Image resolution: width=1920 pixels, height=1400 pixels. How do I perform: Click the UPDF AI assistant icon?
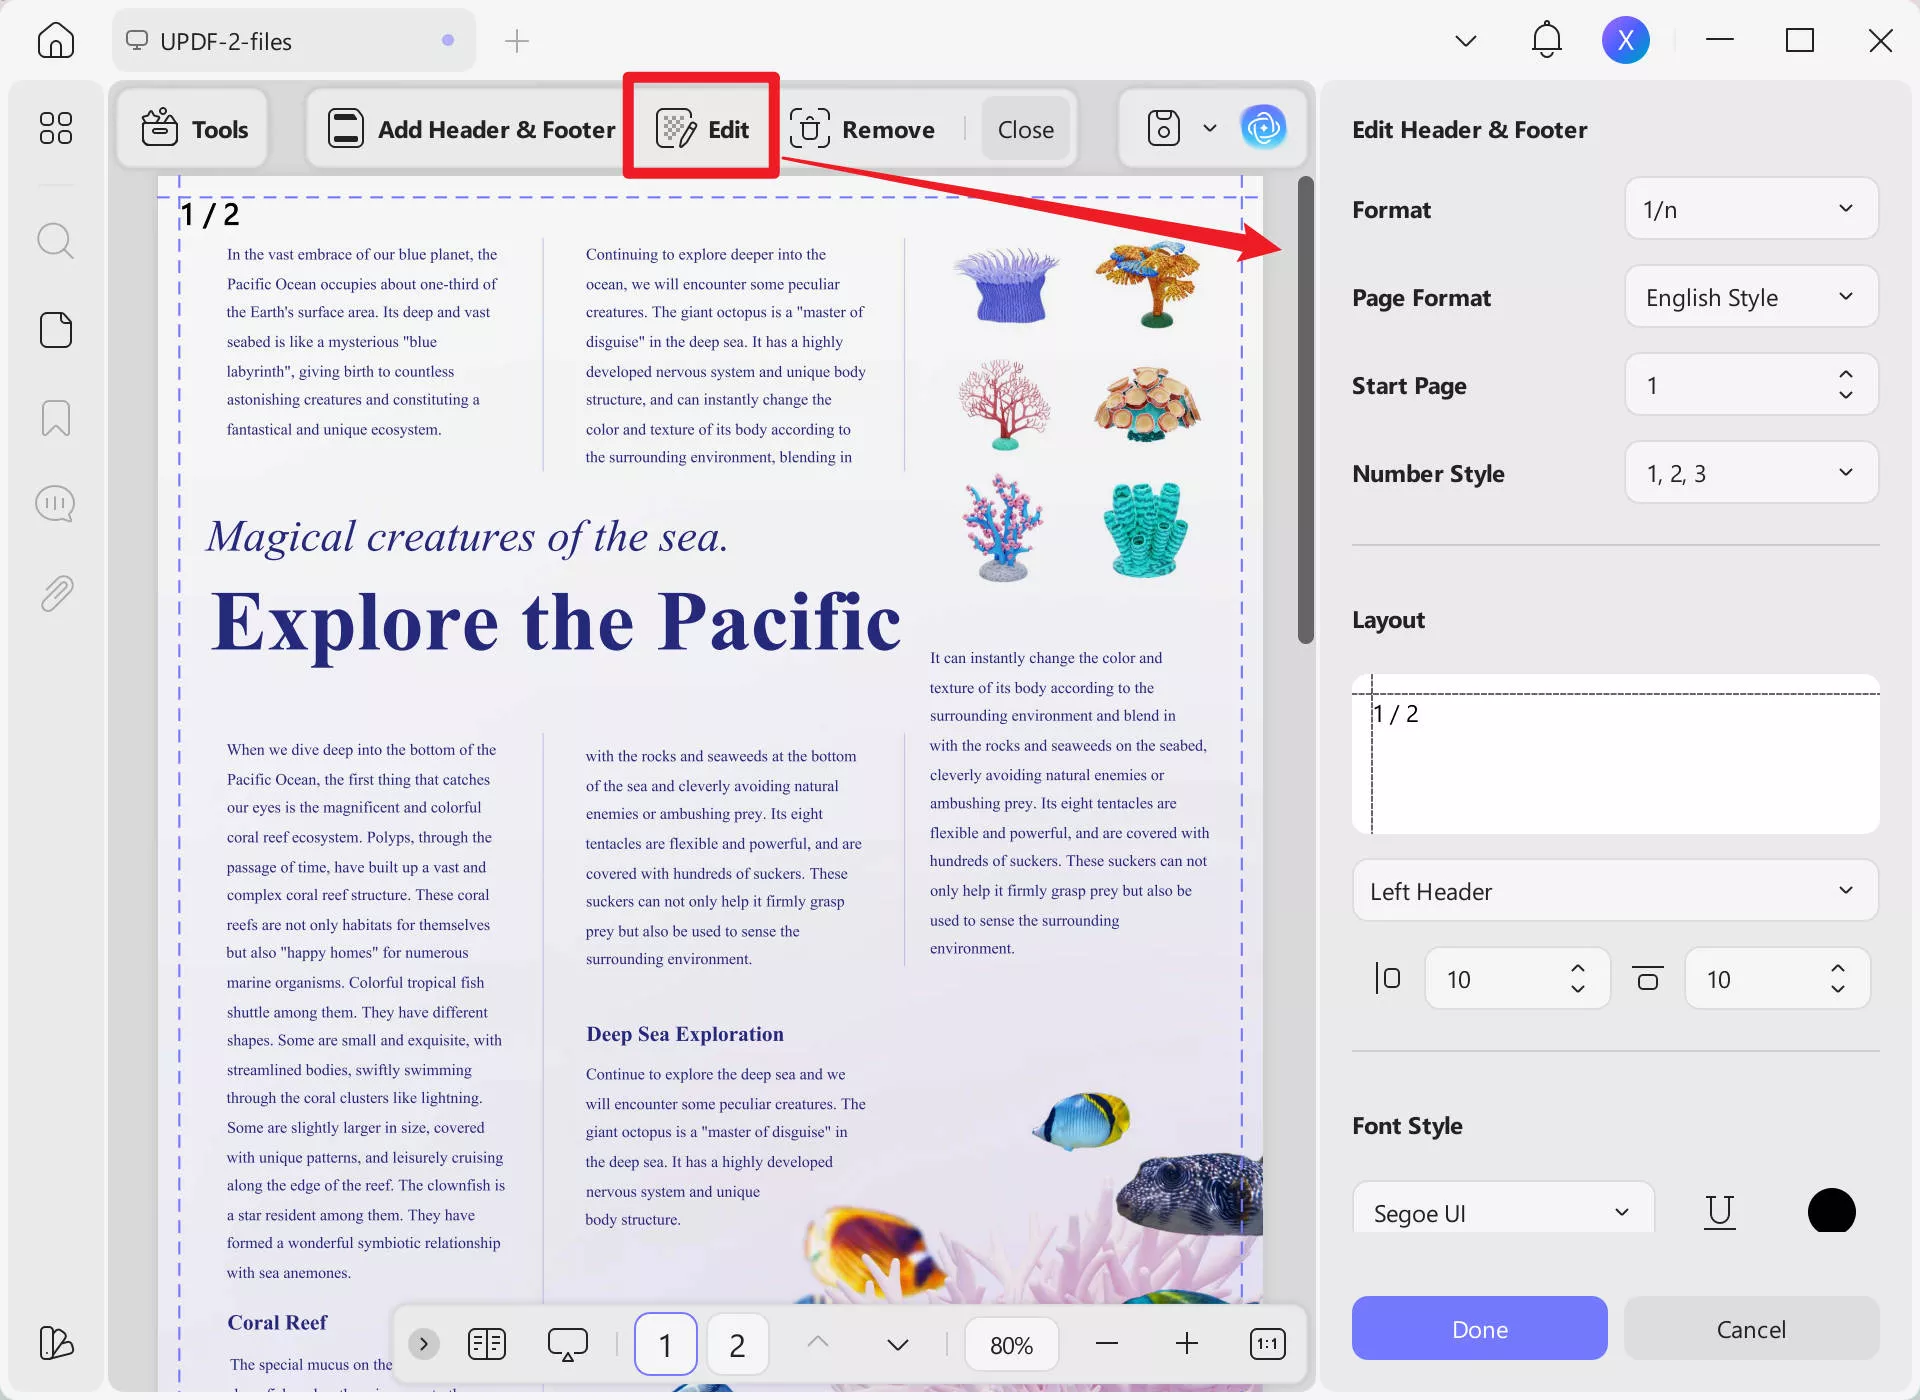[x=1263, y=128]
